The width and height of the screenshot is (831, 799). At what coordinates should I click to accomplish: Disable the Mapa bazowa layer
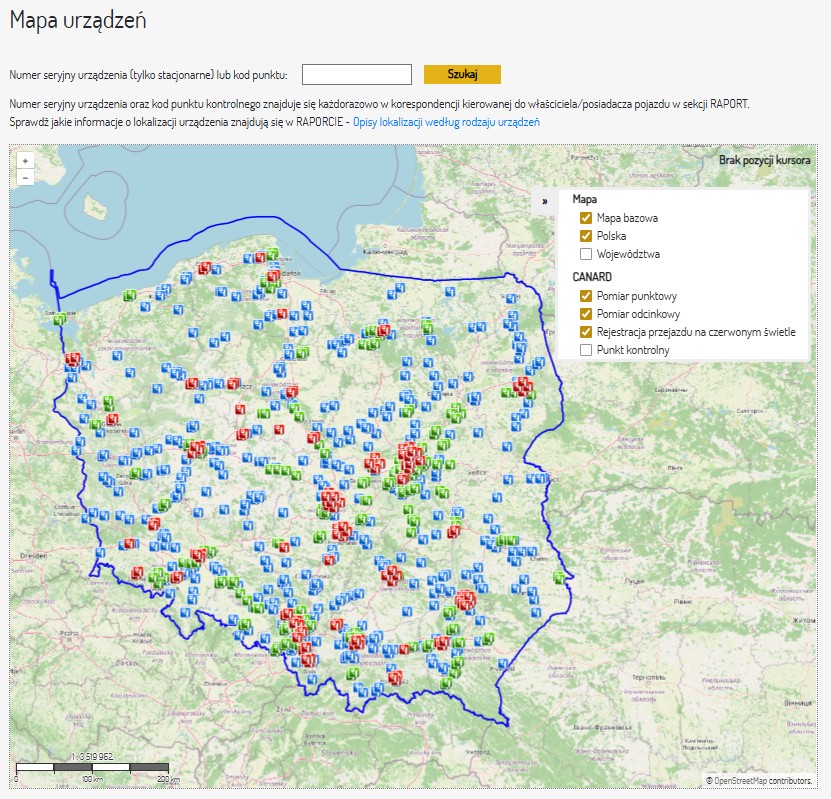coord(585,218)
